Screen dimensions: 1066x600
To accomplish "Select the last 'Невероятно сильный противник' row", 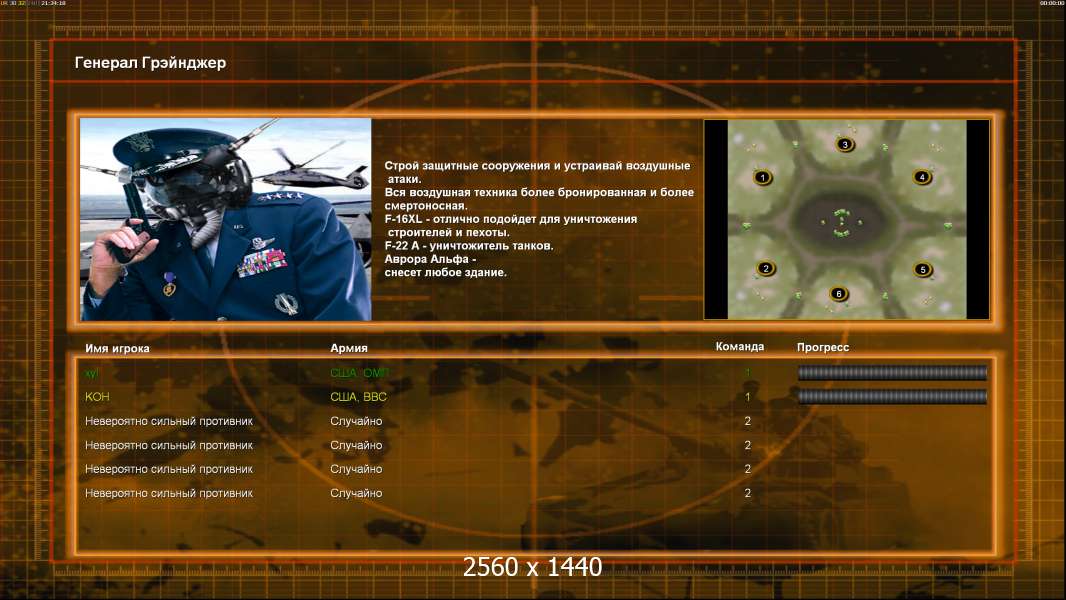I will 169,493.
